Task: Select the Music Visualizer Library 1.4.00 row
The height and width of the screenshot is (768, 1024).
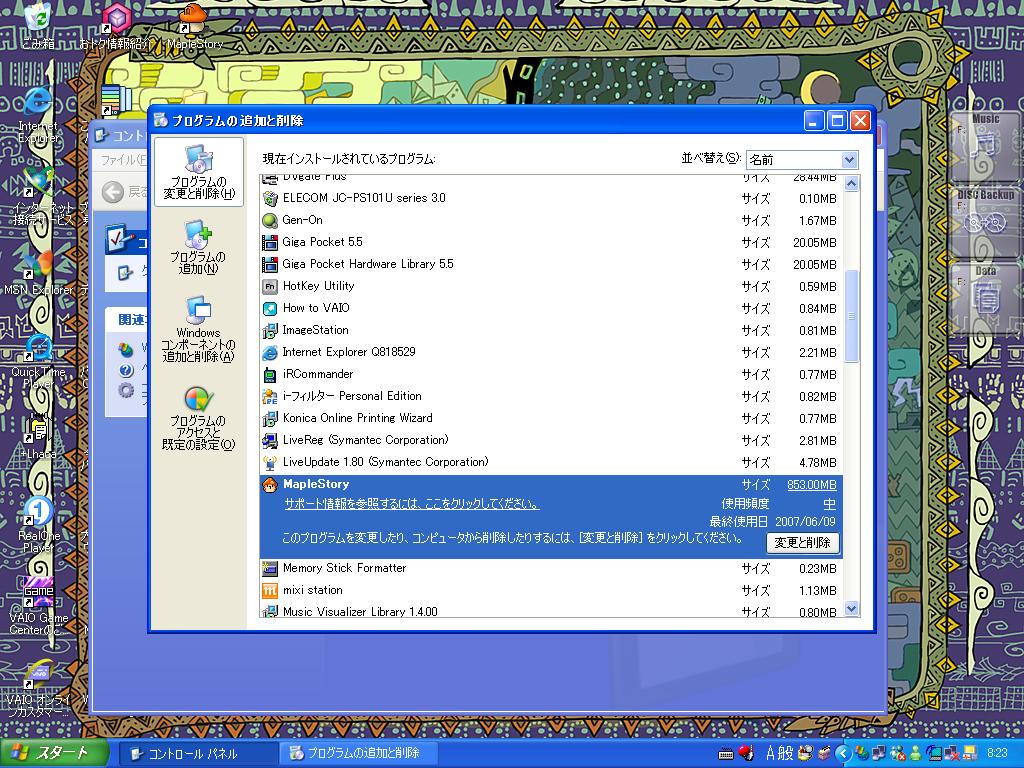Action: coord(551,612)
